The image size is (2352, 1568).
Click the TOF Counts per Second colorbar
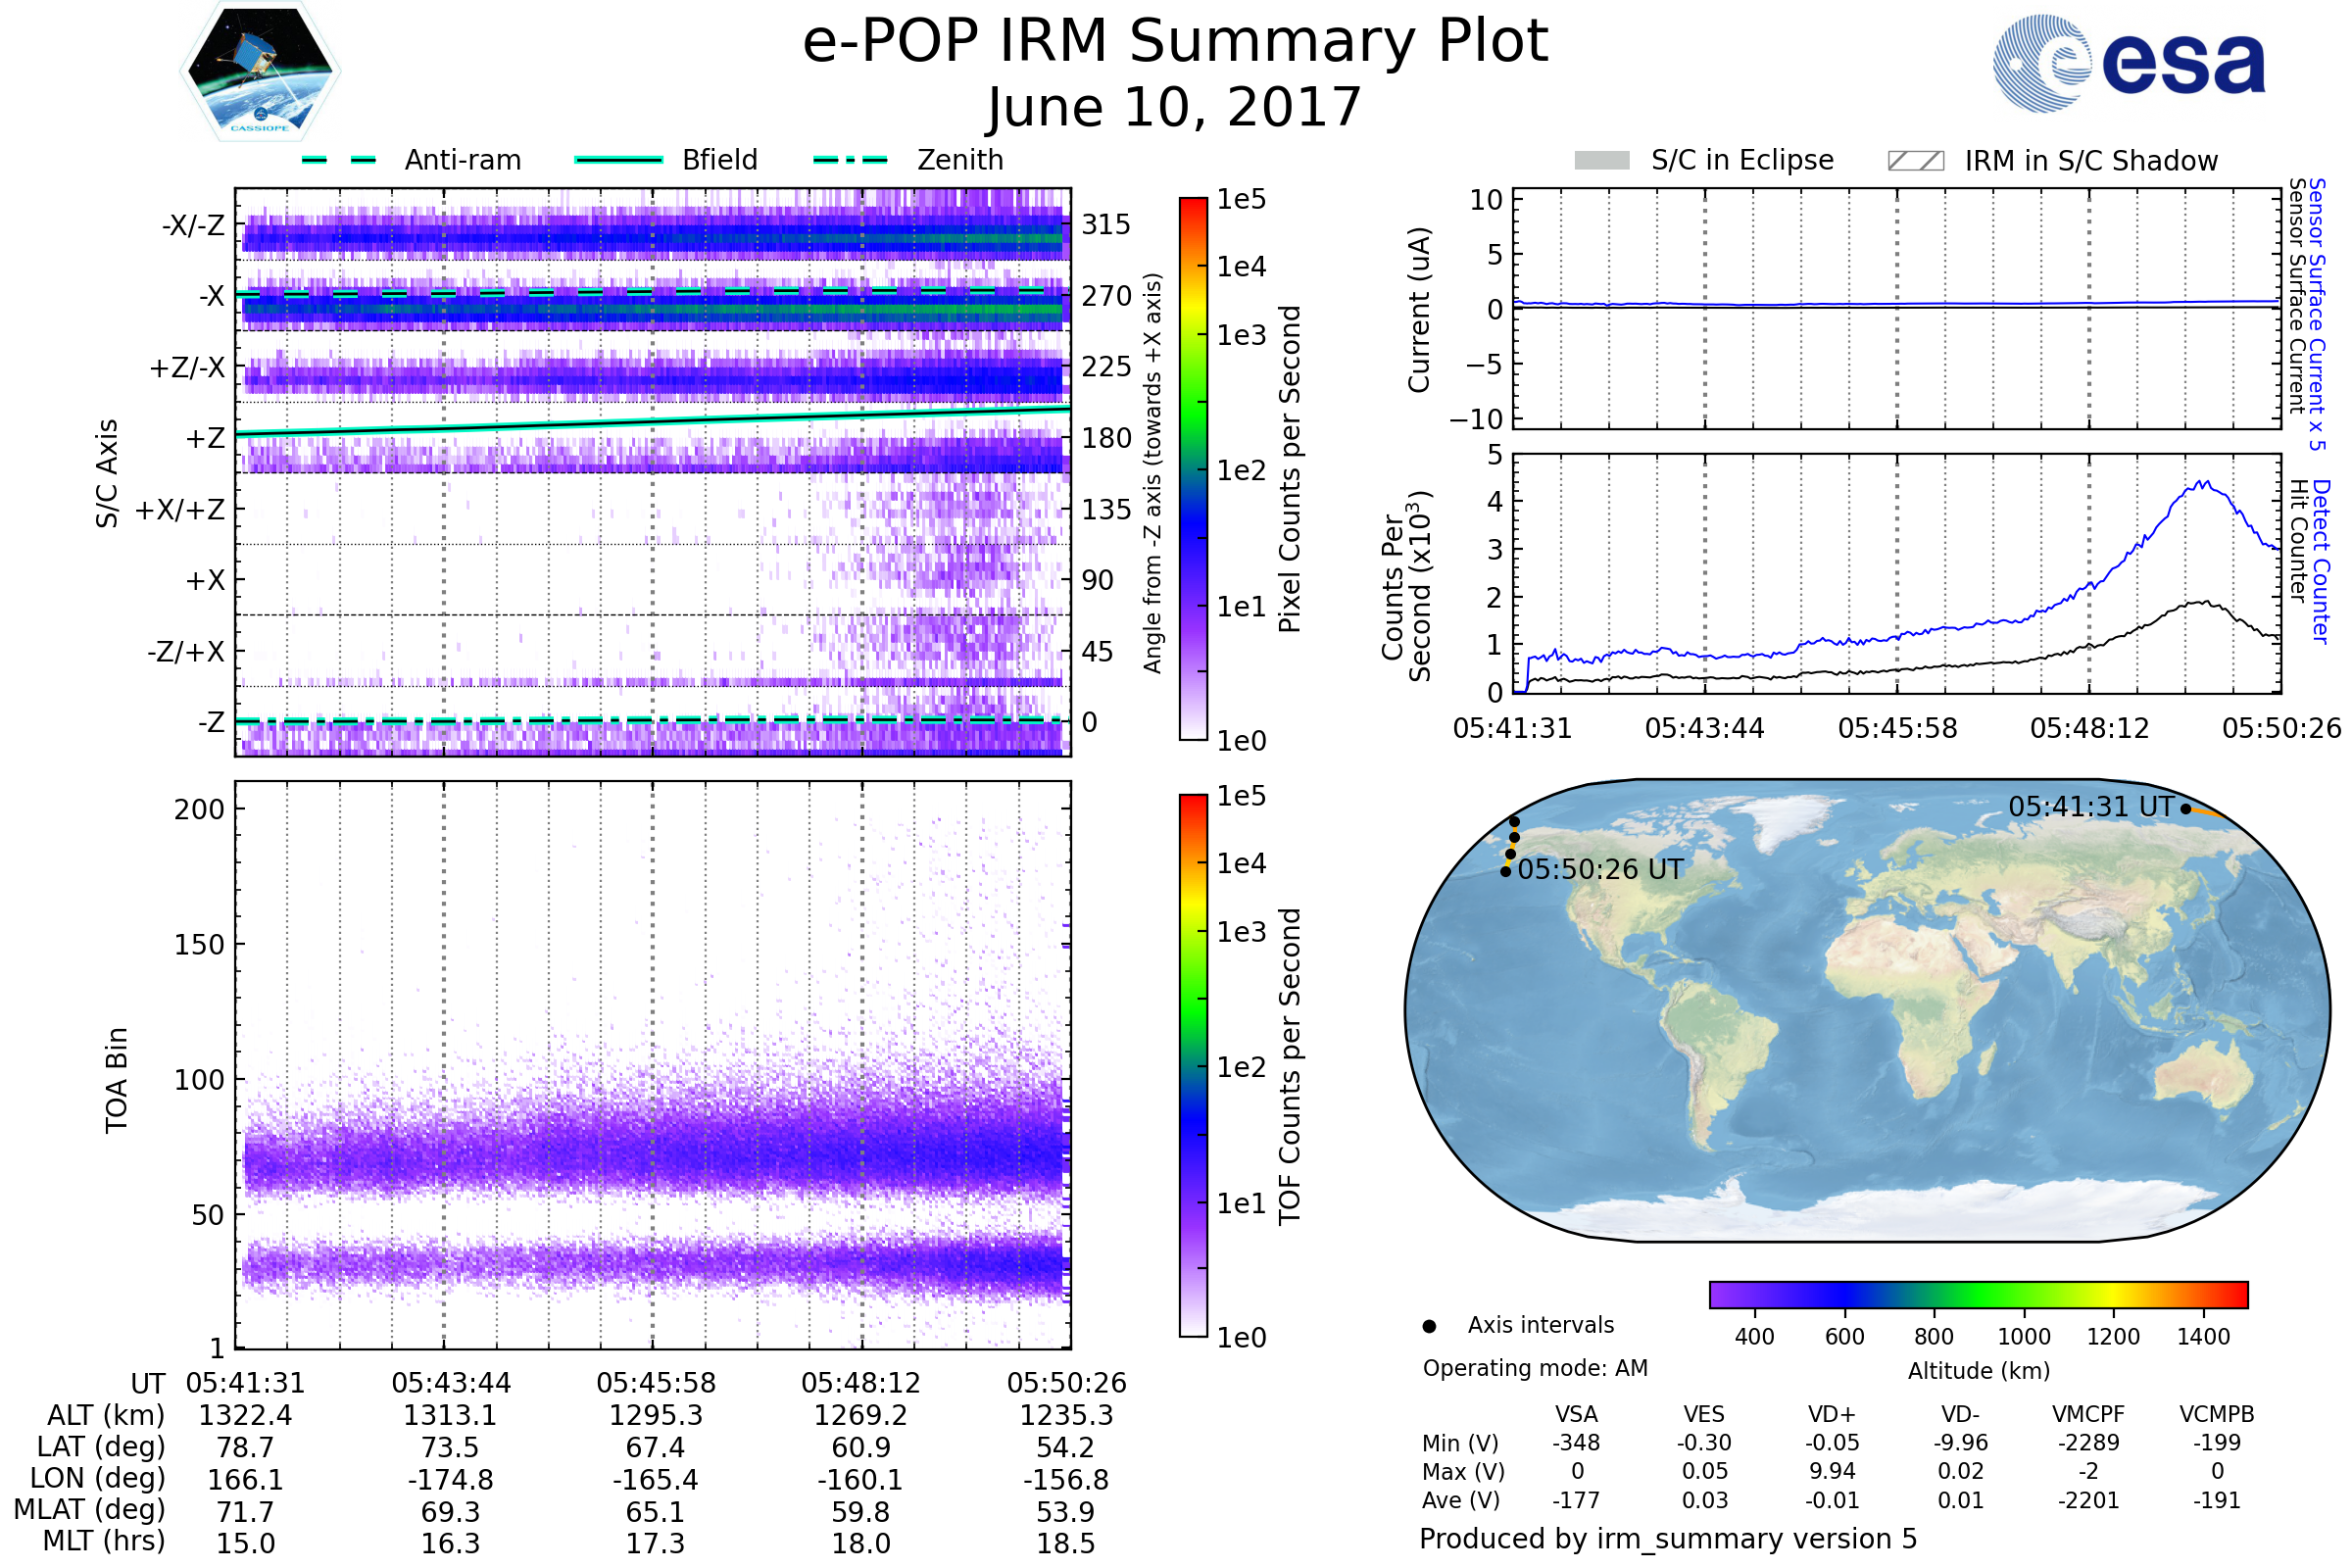(1193, 1066)
